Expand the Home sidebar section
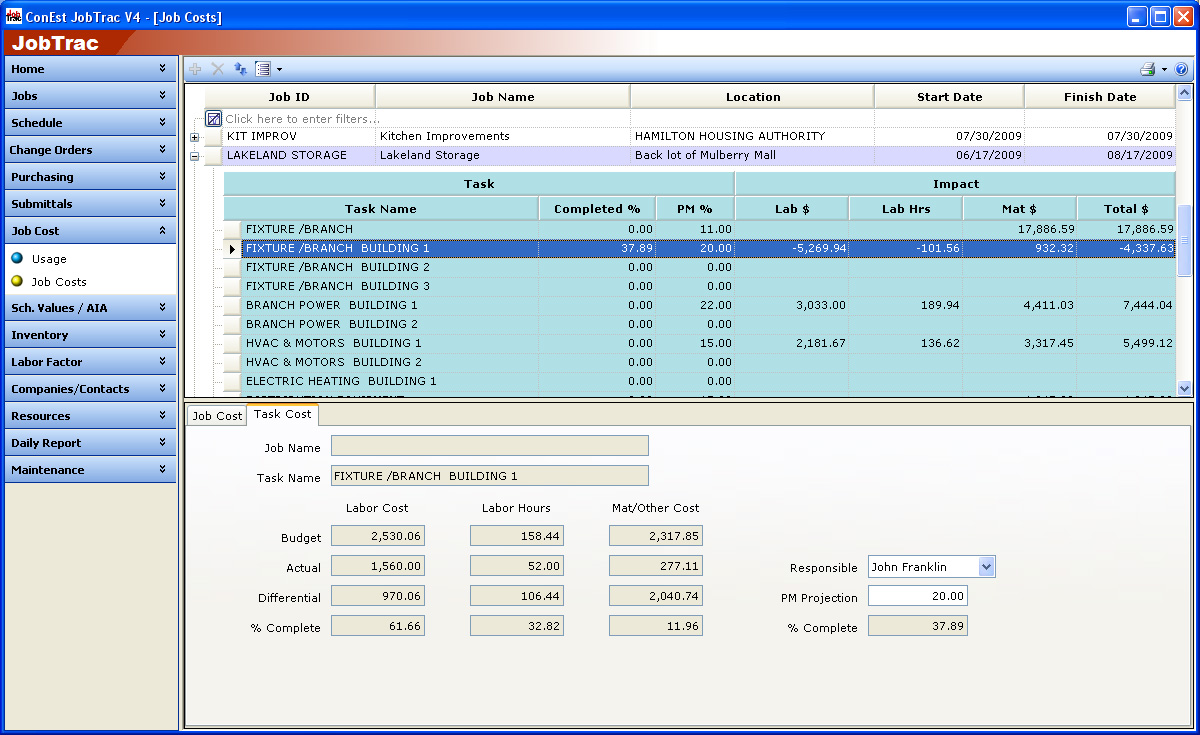The image size is (1200, 735). (90, 69)
